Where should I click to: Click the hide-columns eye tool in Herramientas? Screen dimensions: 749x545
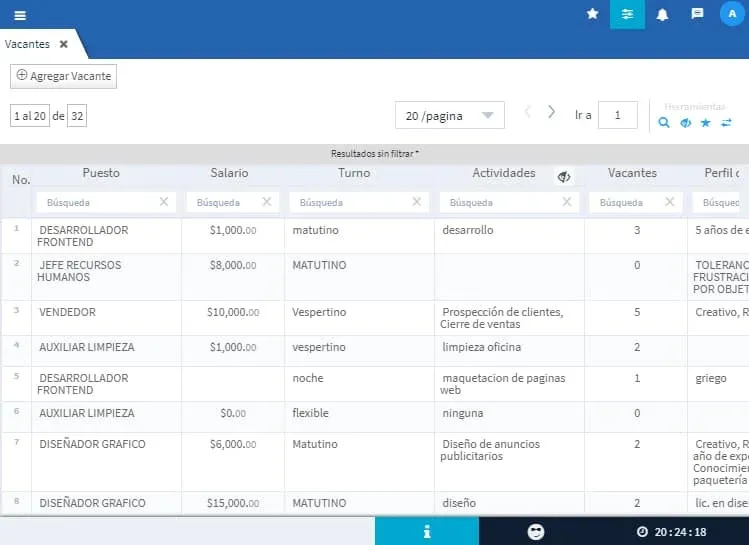point(685,123)
